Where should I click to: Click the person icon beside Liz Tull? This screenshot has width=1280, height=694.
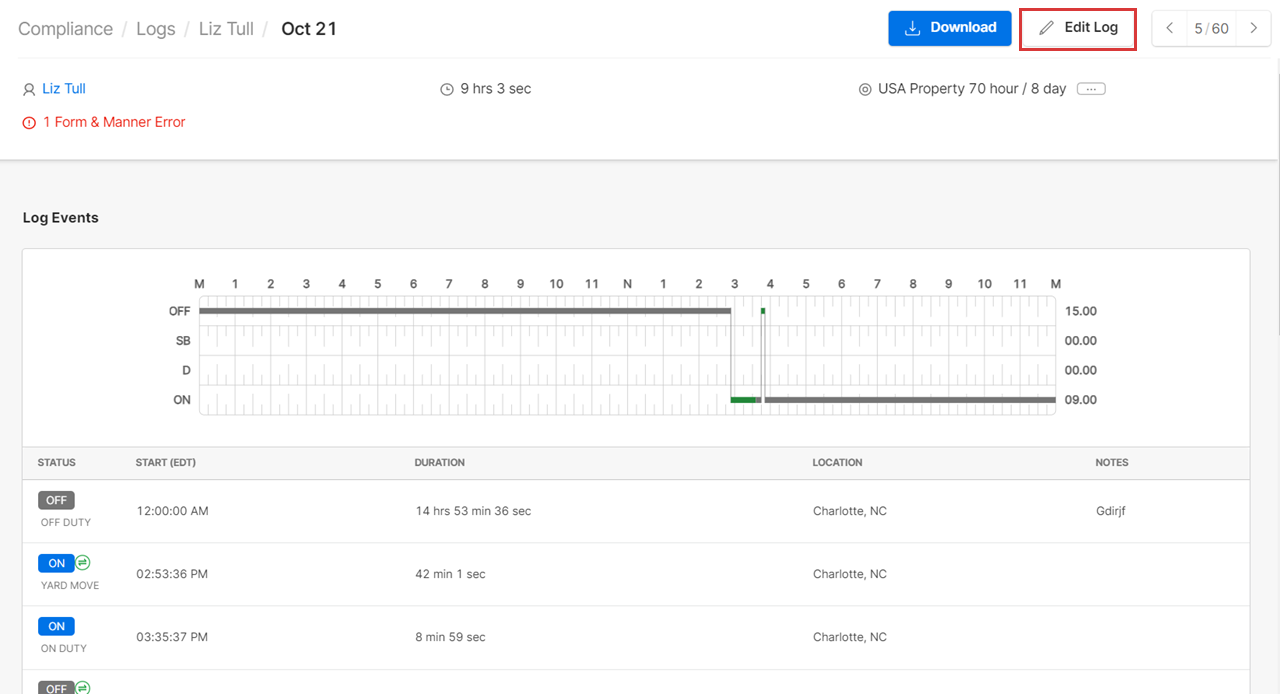(x=29, y=90)
